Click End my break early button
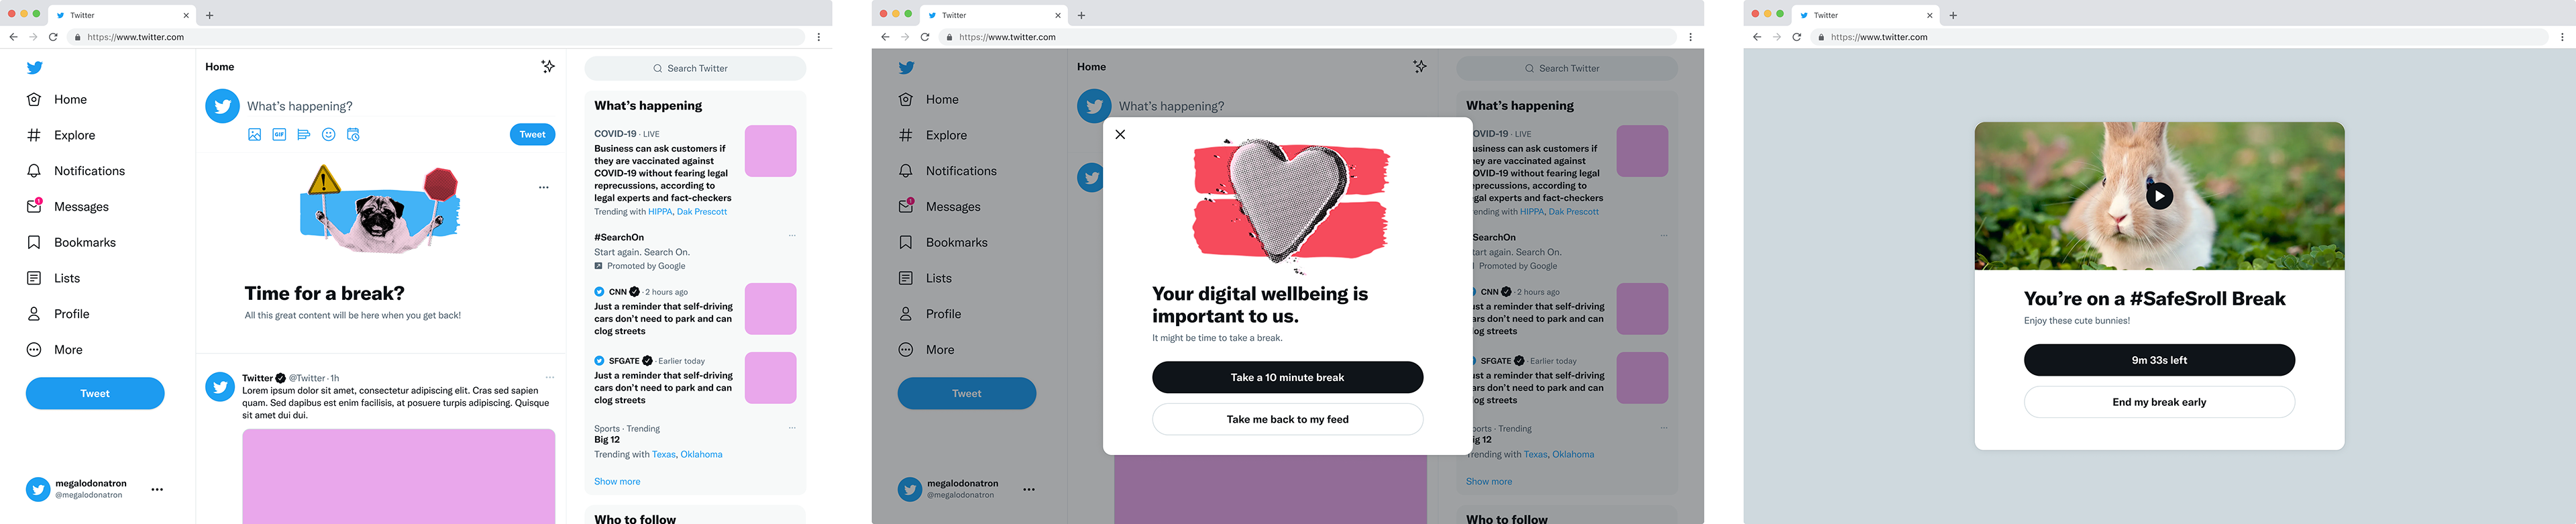The image size is (2576, 524). [2159, 402]
